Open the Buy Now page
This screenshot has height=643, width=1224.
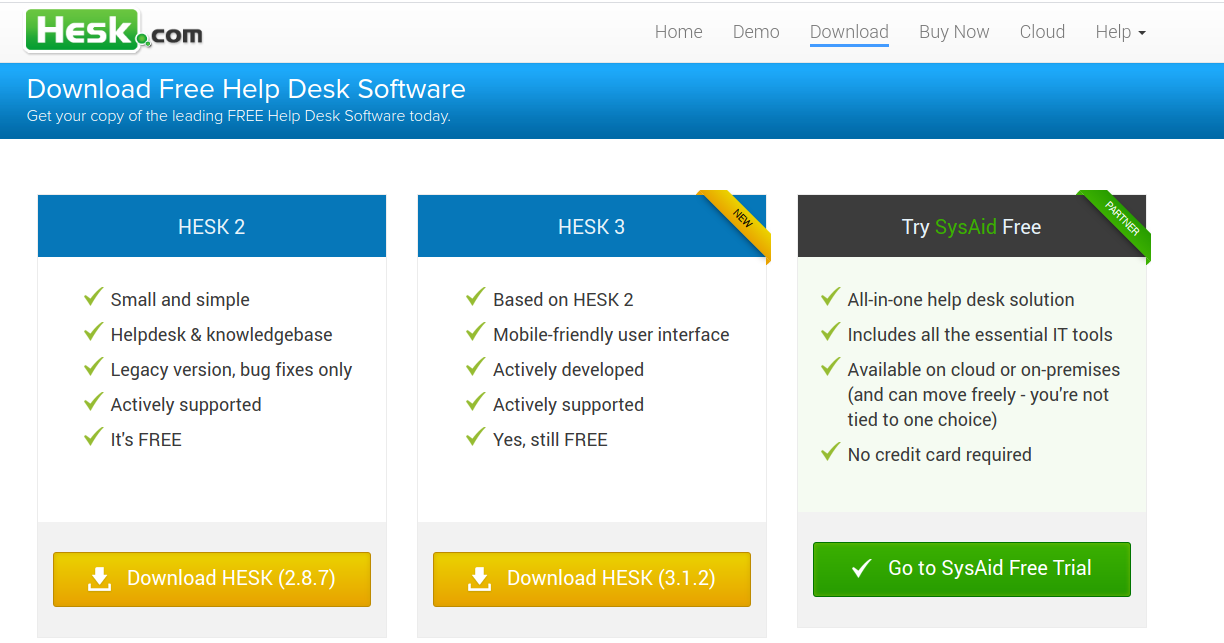click(x=954, y=32)
